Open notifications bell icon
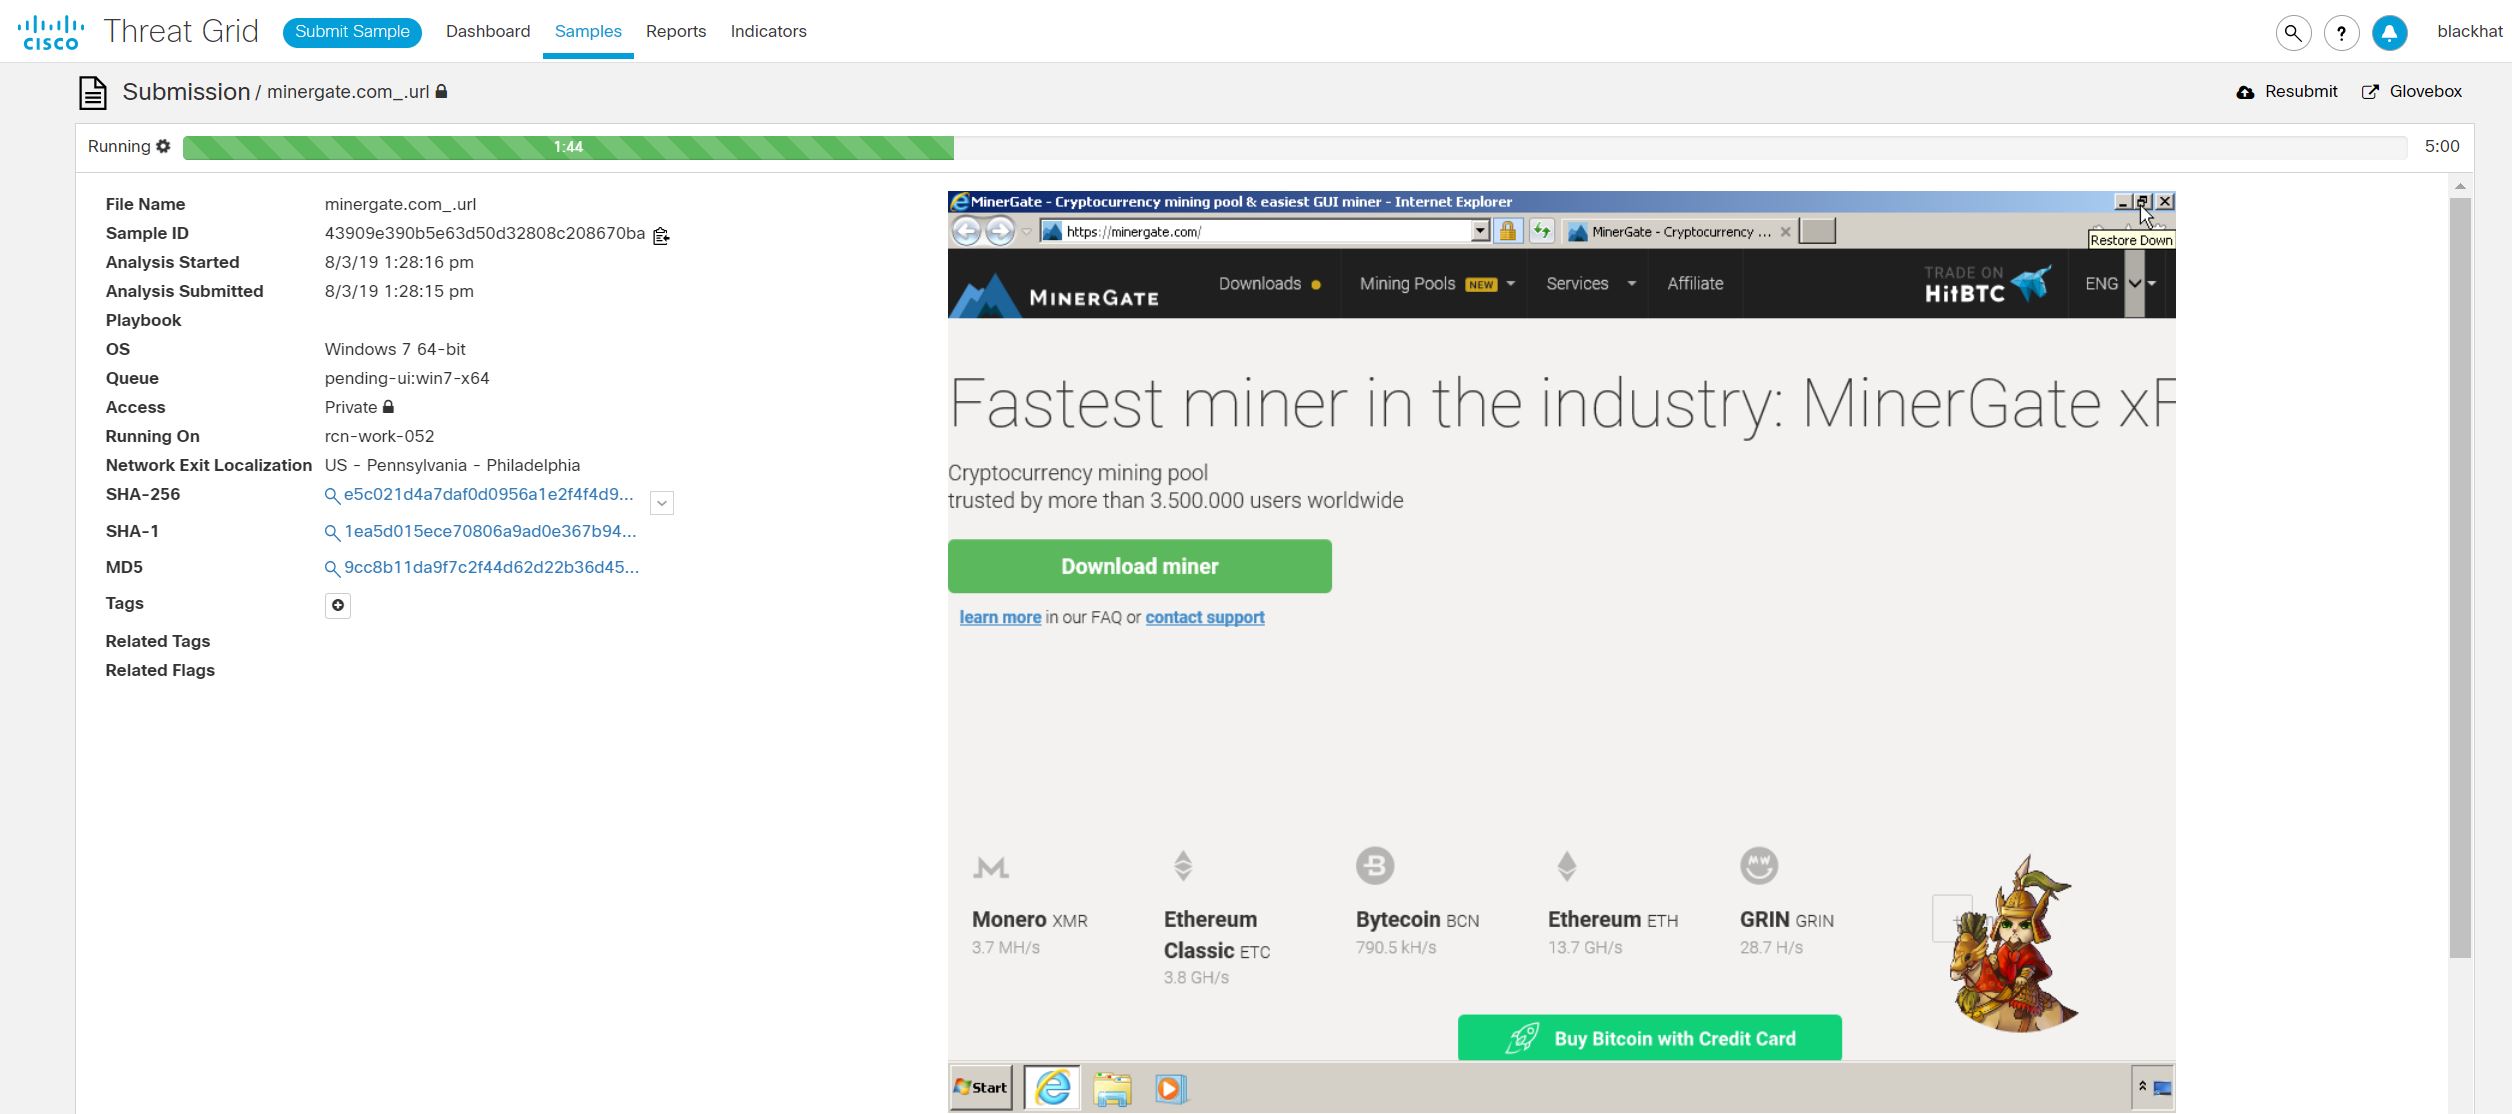This screenshot has height=1114, width=2512. point(2389,33)
